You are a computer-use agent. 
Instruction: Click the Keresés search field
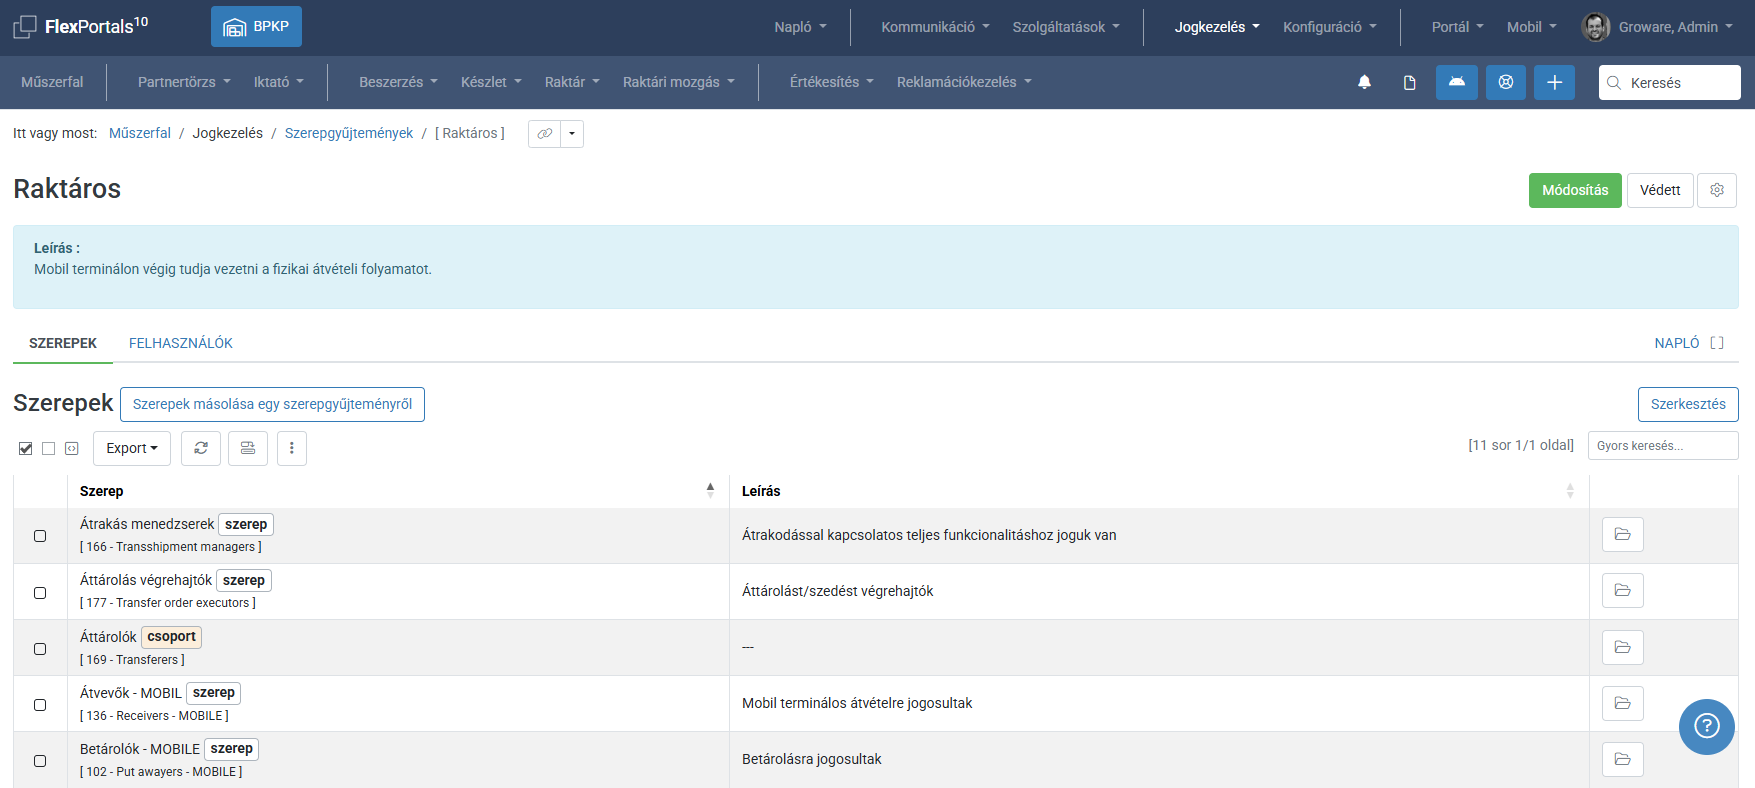coord(1670,82)
